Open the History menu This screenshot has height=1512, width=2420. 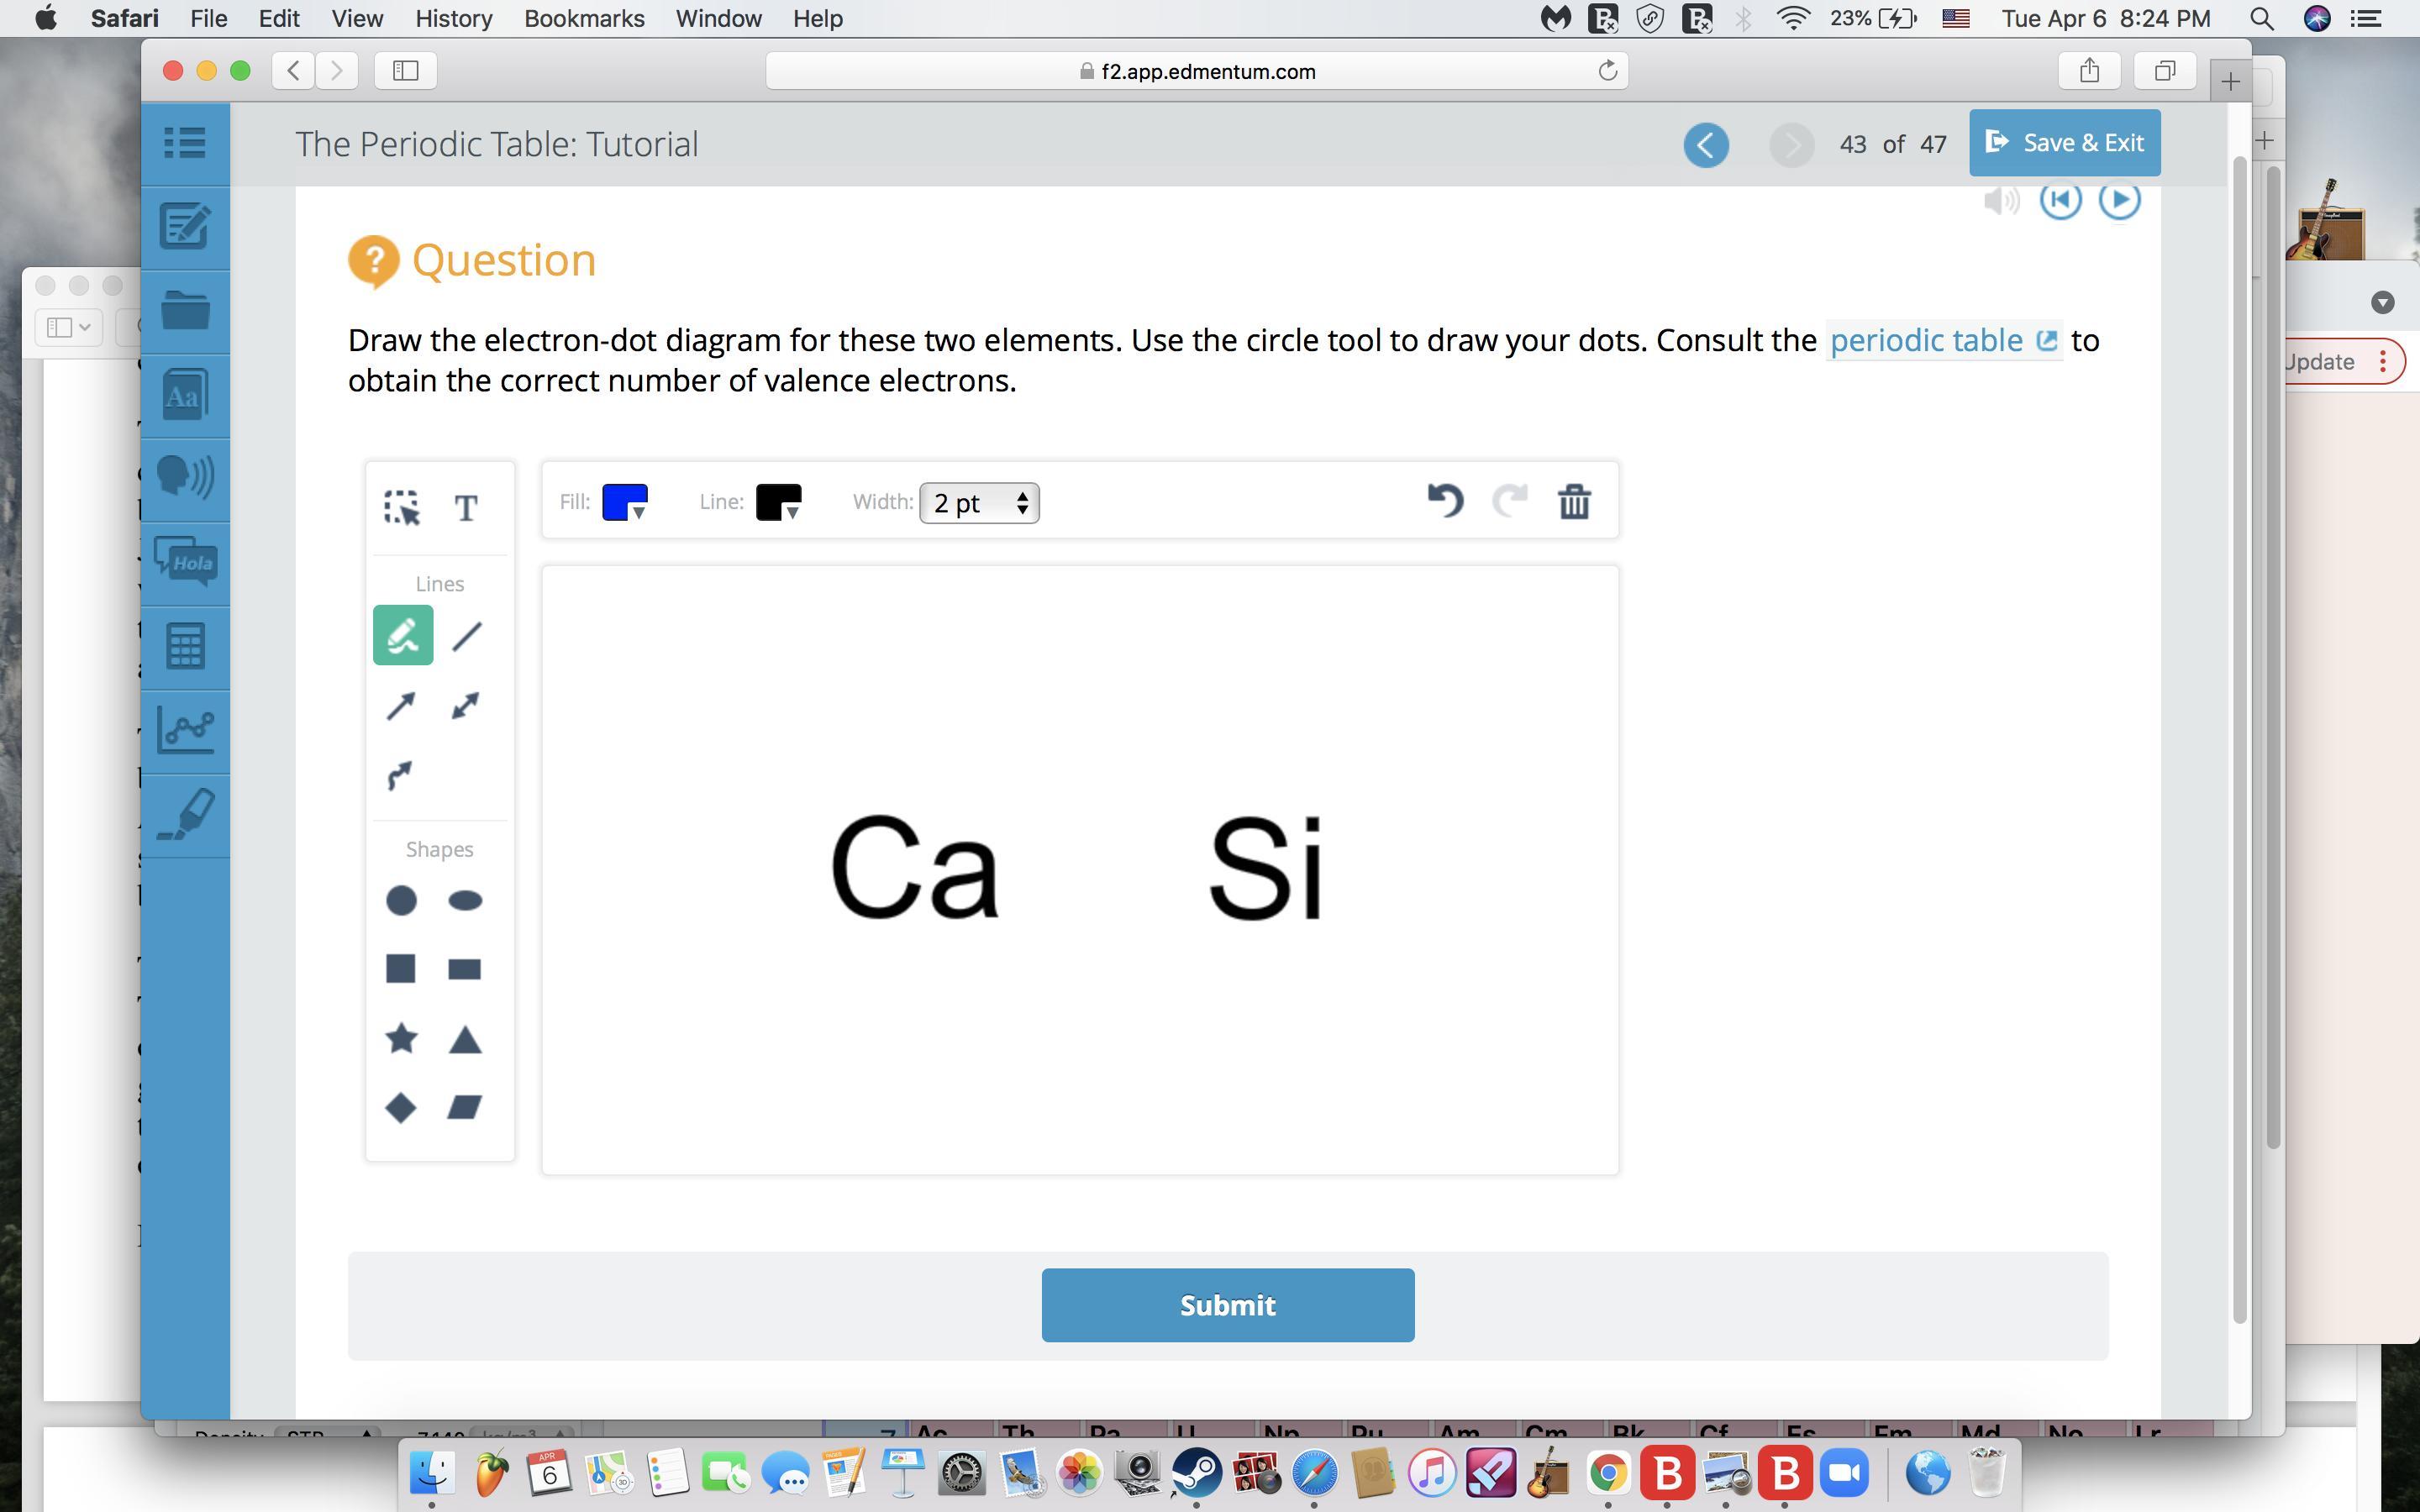(x=453, y=18)
